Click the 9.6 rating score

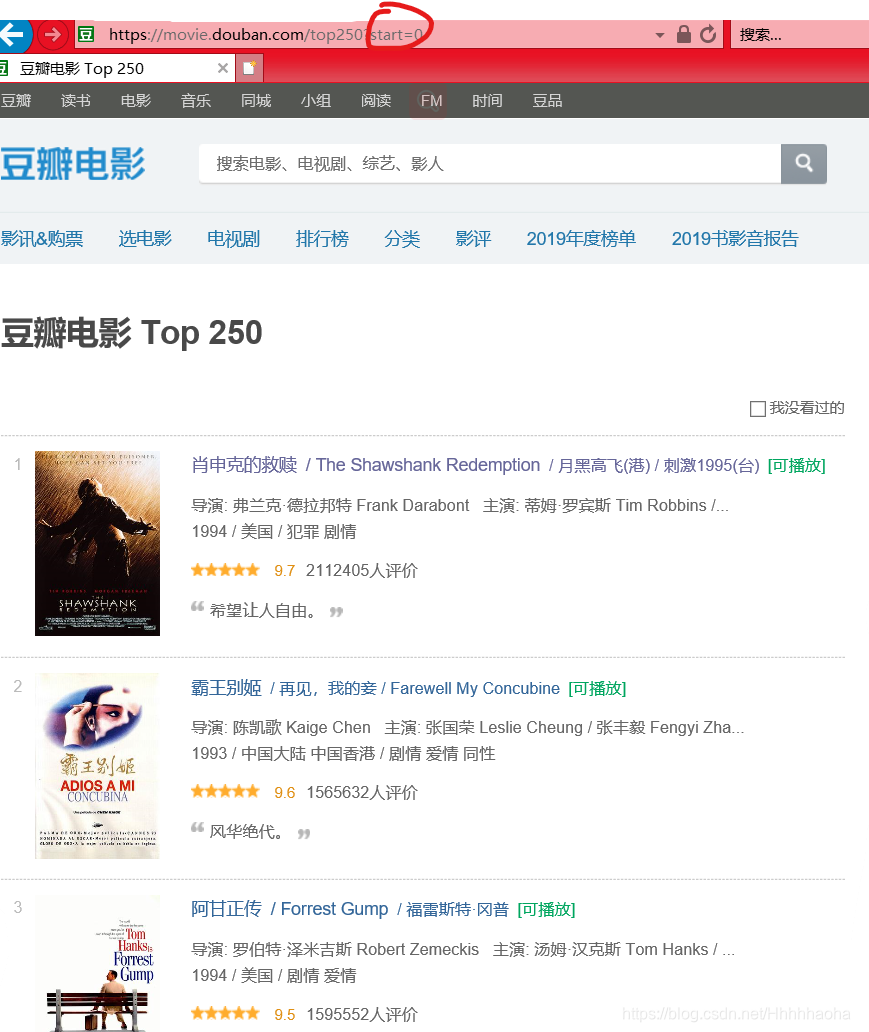tap(284, 792)
